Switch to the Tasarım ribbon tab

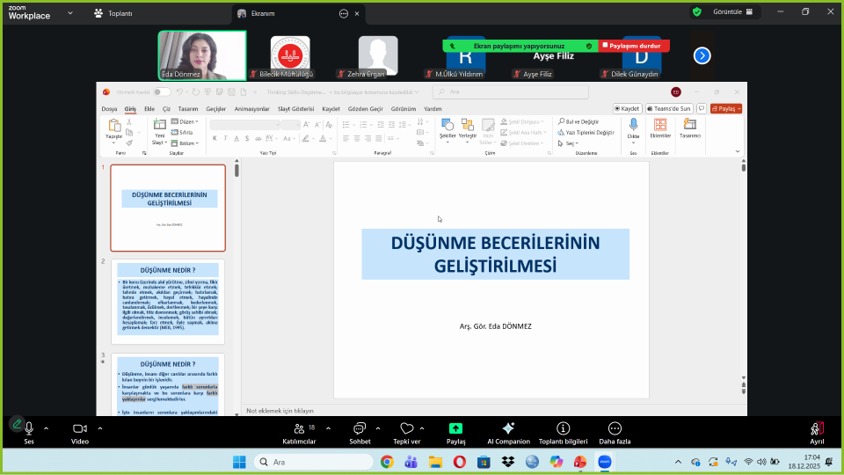(188, 108)
